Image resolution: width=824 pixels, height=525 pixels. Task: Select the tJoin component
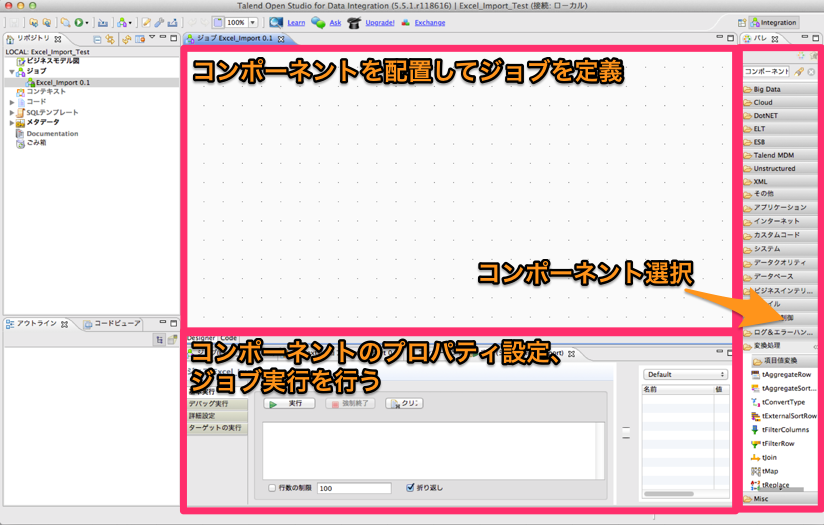[769, 457]
